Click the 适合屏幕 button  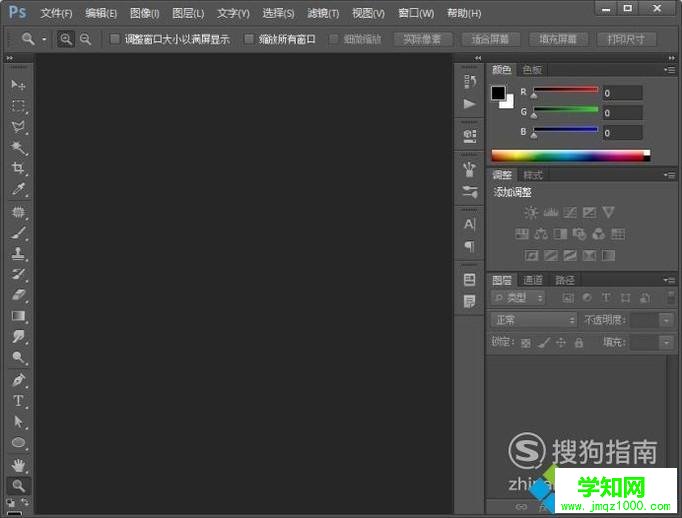click(x=490, y=40)
